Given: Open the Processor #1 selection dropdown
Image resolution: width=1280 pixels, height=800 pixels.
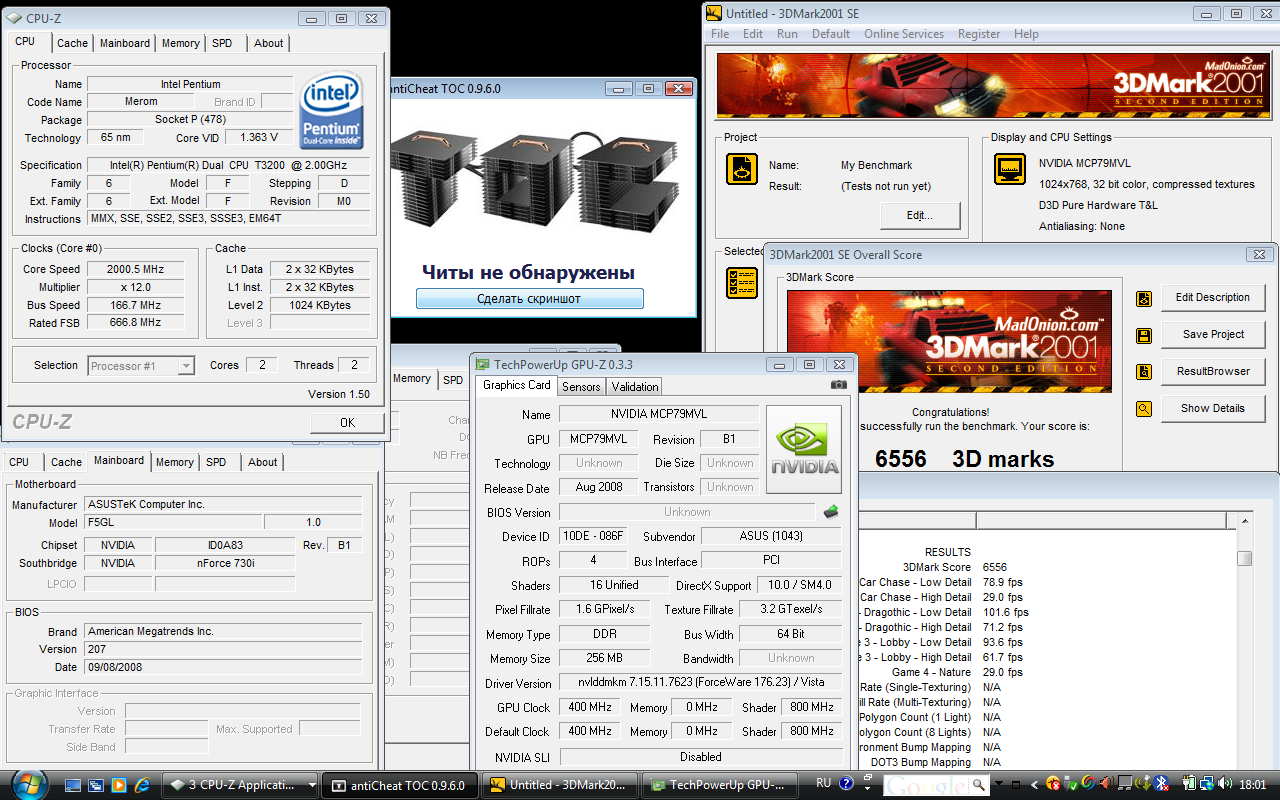Looking at the screenshot, I should 141,366.
